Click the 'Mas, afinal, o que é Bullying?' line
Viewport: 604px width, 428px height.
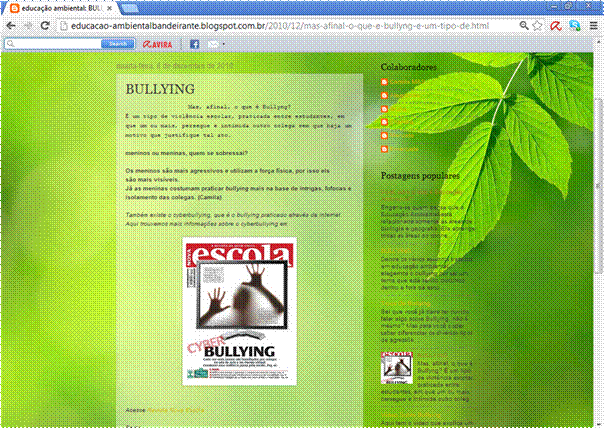tap(239, 107)
